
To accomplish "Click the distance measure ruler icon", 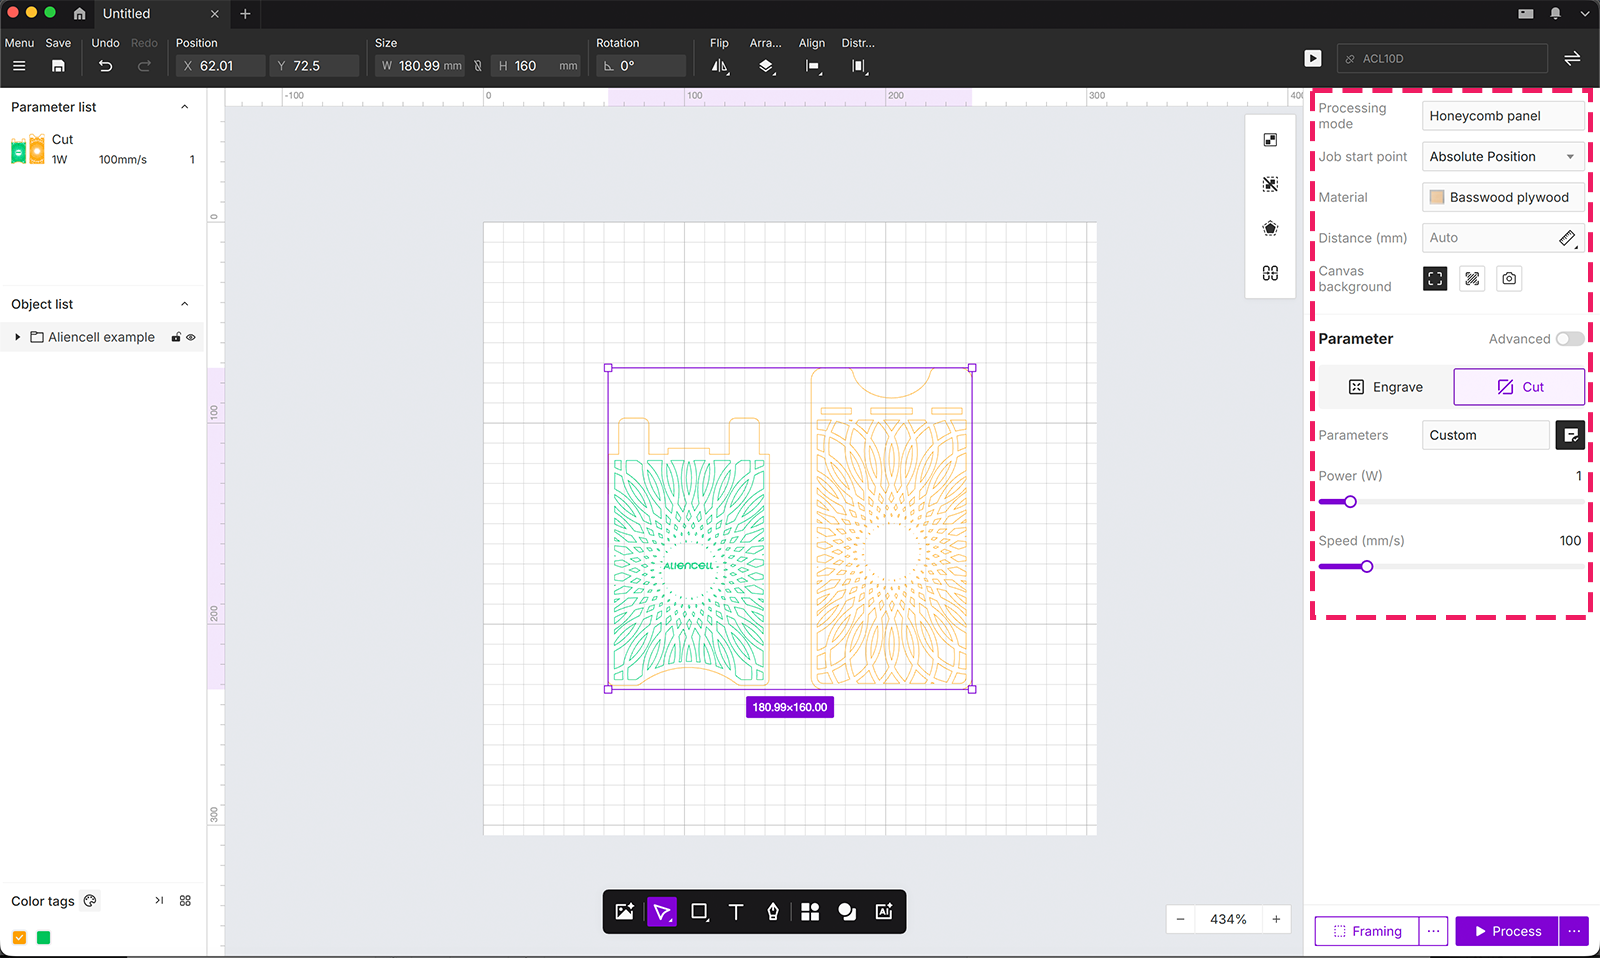I will tap(1567, 238).
